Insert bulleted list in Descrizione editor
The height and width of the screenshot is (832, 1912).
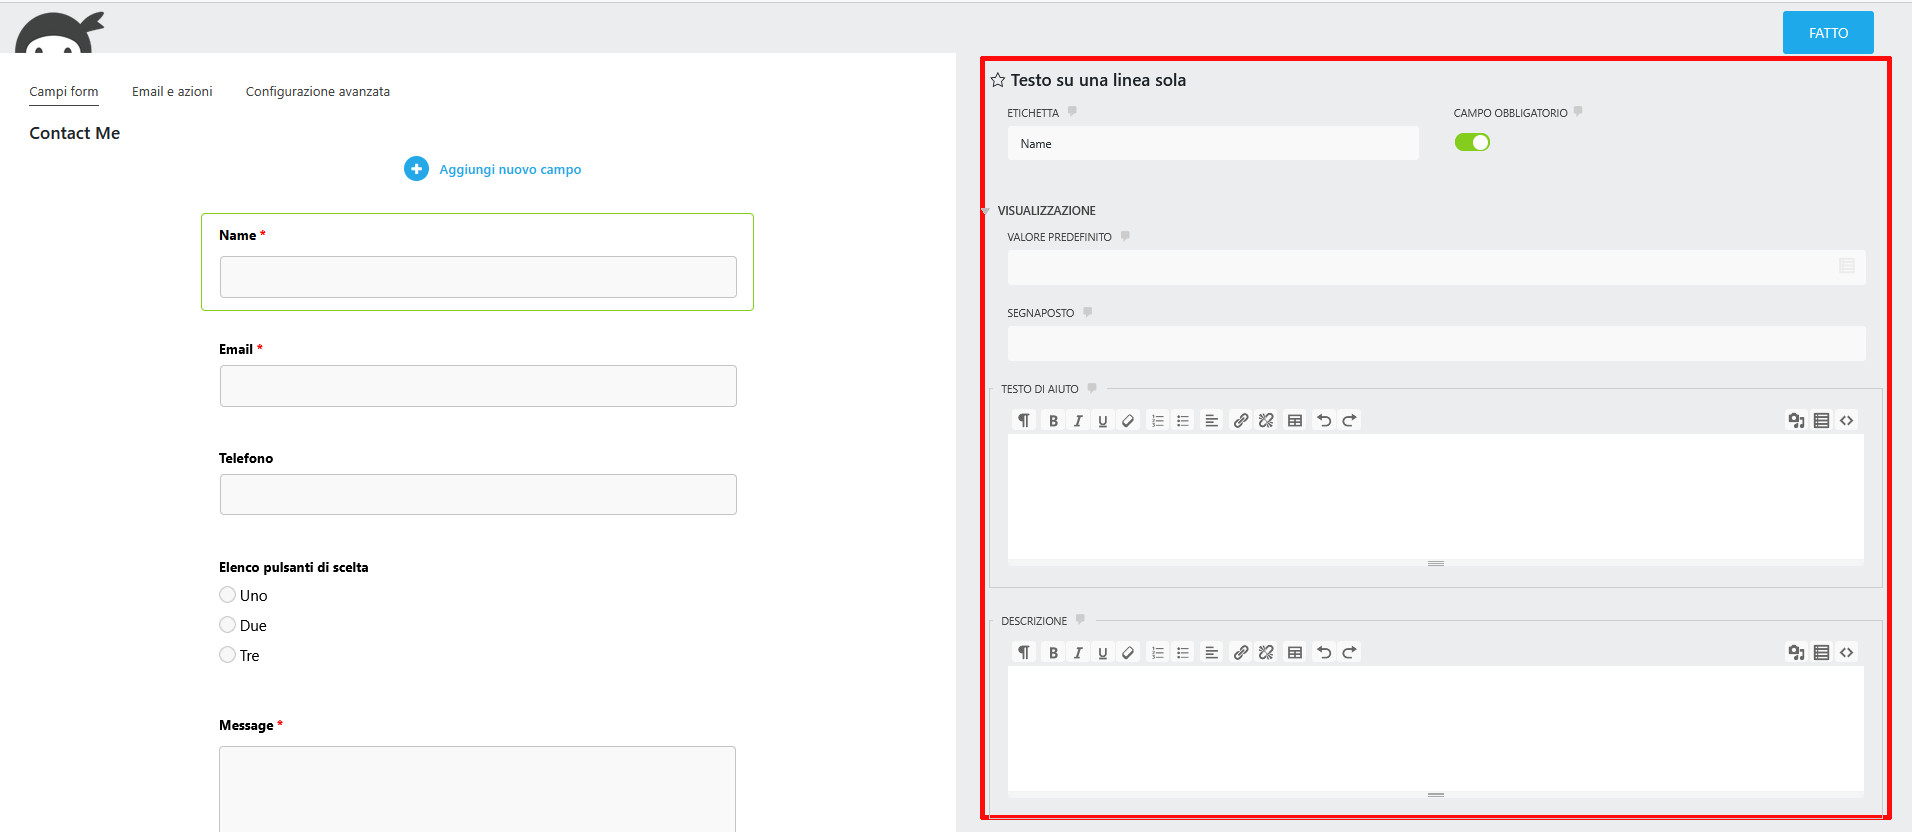1183,653
